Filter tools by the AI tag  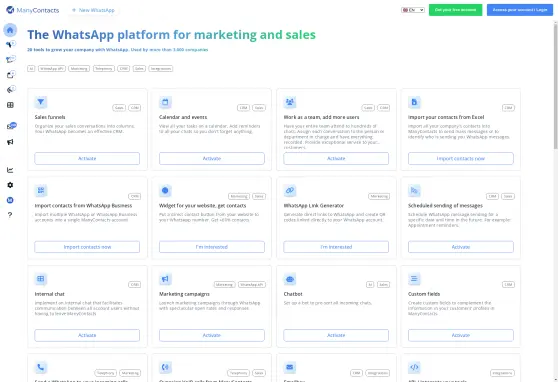pos(31,68)
